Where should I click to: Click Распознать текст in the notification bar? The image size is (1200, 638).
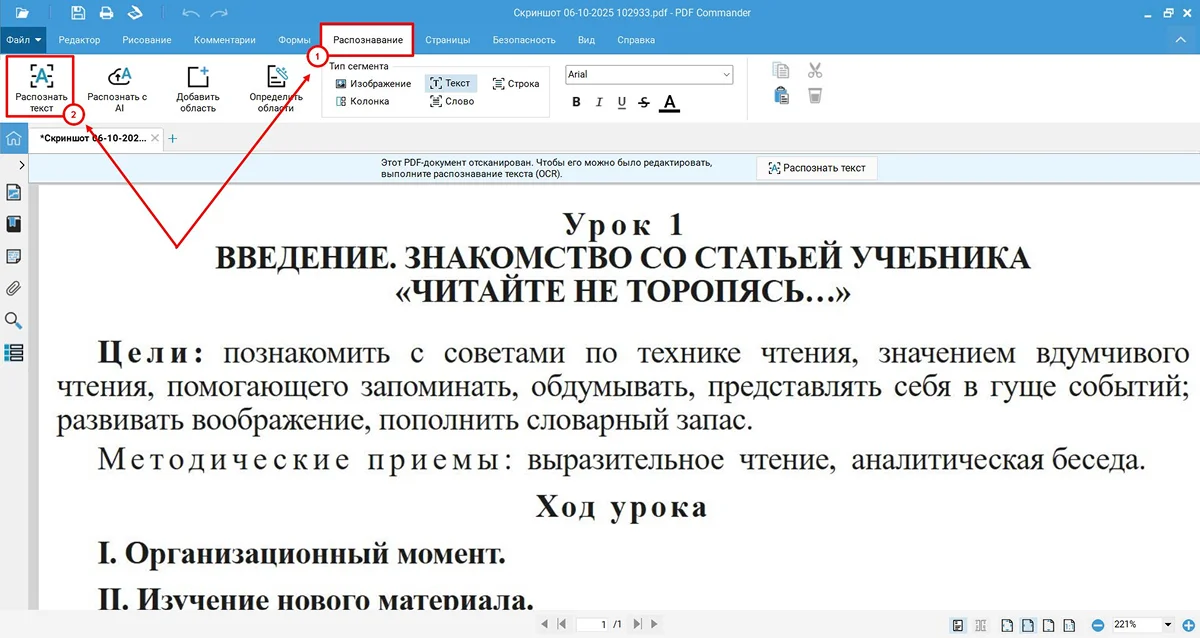point(817,168)
